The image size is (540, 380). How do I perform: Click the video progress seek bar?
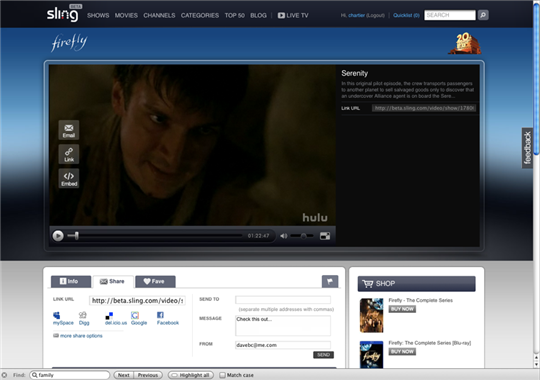[155, 236]
